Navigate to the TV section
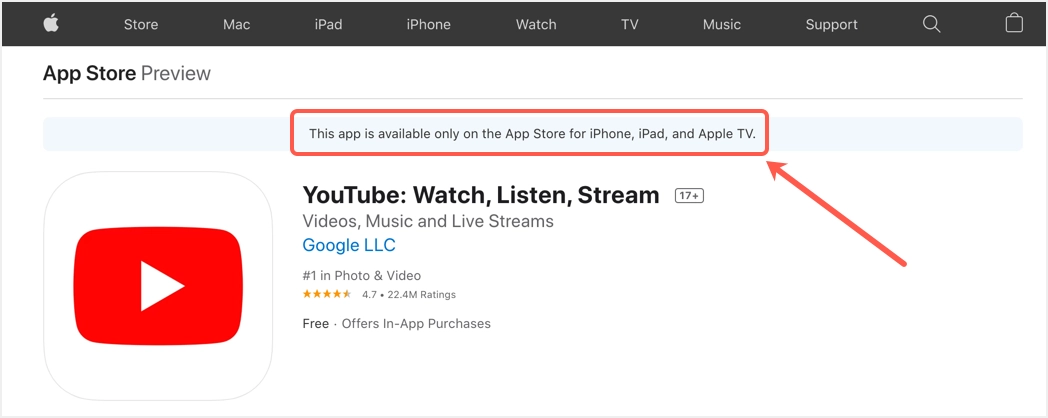1048x418 pixels. [x=629, y=24]
